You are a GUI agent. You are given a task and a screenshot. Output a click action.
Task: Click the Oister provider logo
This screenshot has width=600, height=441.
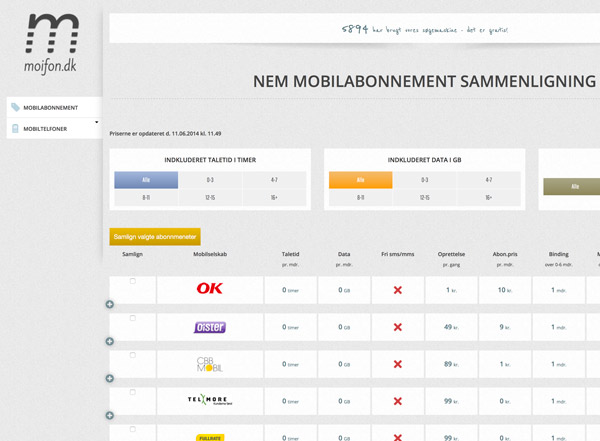pos(210,327)
